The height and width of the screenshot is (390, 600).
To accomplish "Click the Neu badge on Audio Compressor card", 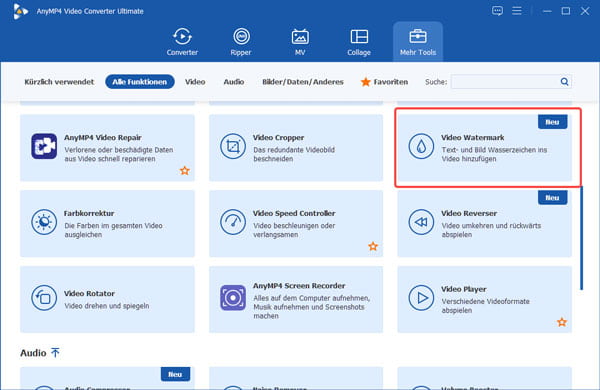I will (175, 374).
